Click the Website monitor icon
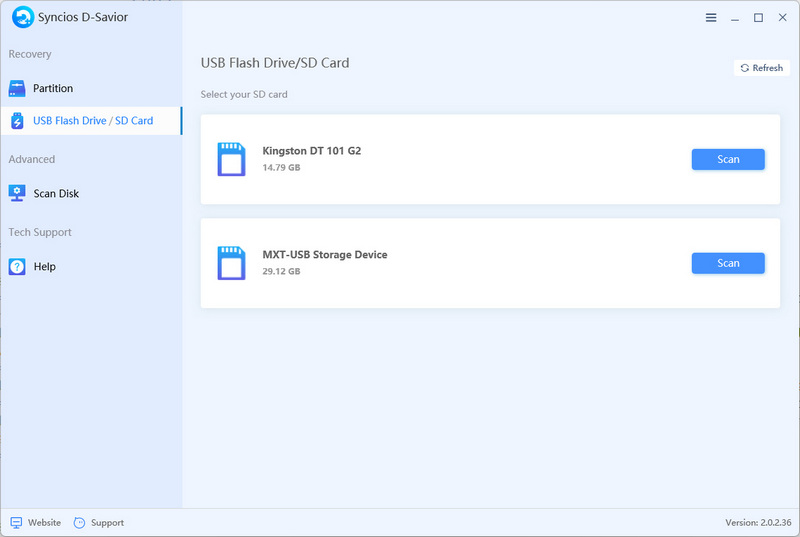800x537 pixels. coord(16,523)
